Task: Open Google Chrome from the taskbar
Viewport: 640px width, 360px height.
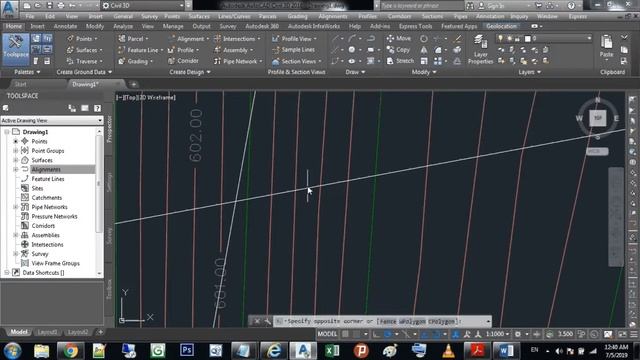Action: tap(70, 351)
